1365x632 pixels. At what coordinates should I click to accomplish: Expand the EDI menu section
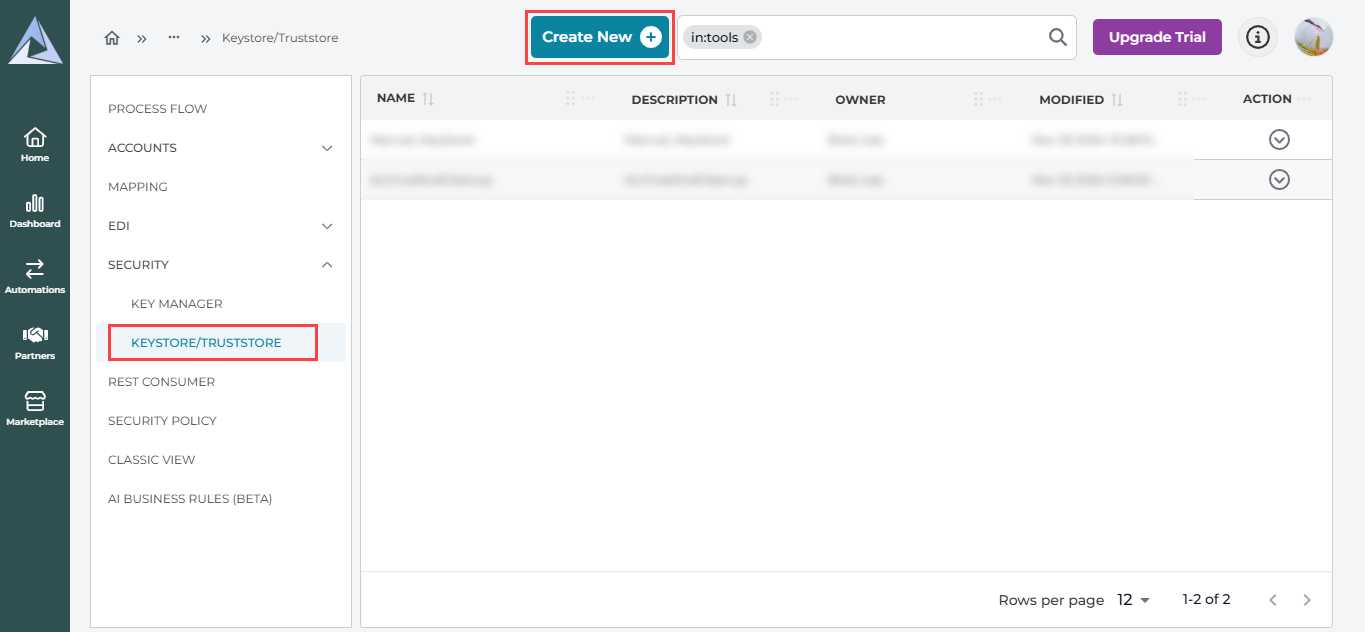tap(326, 226)
